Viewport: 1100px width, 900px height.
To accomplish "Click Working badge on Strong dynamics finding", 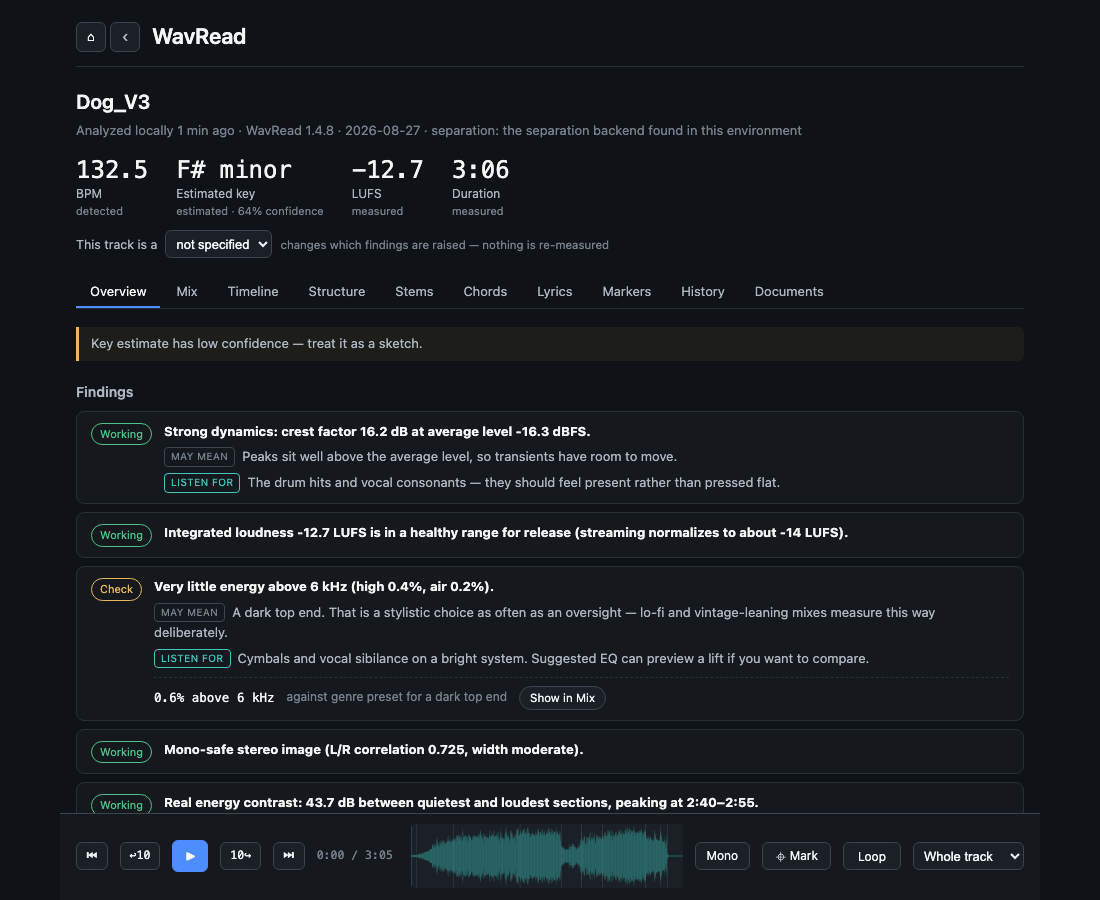I will click(x=121, y=434).
